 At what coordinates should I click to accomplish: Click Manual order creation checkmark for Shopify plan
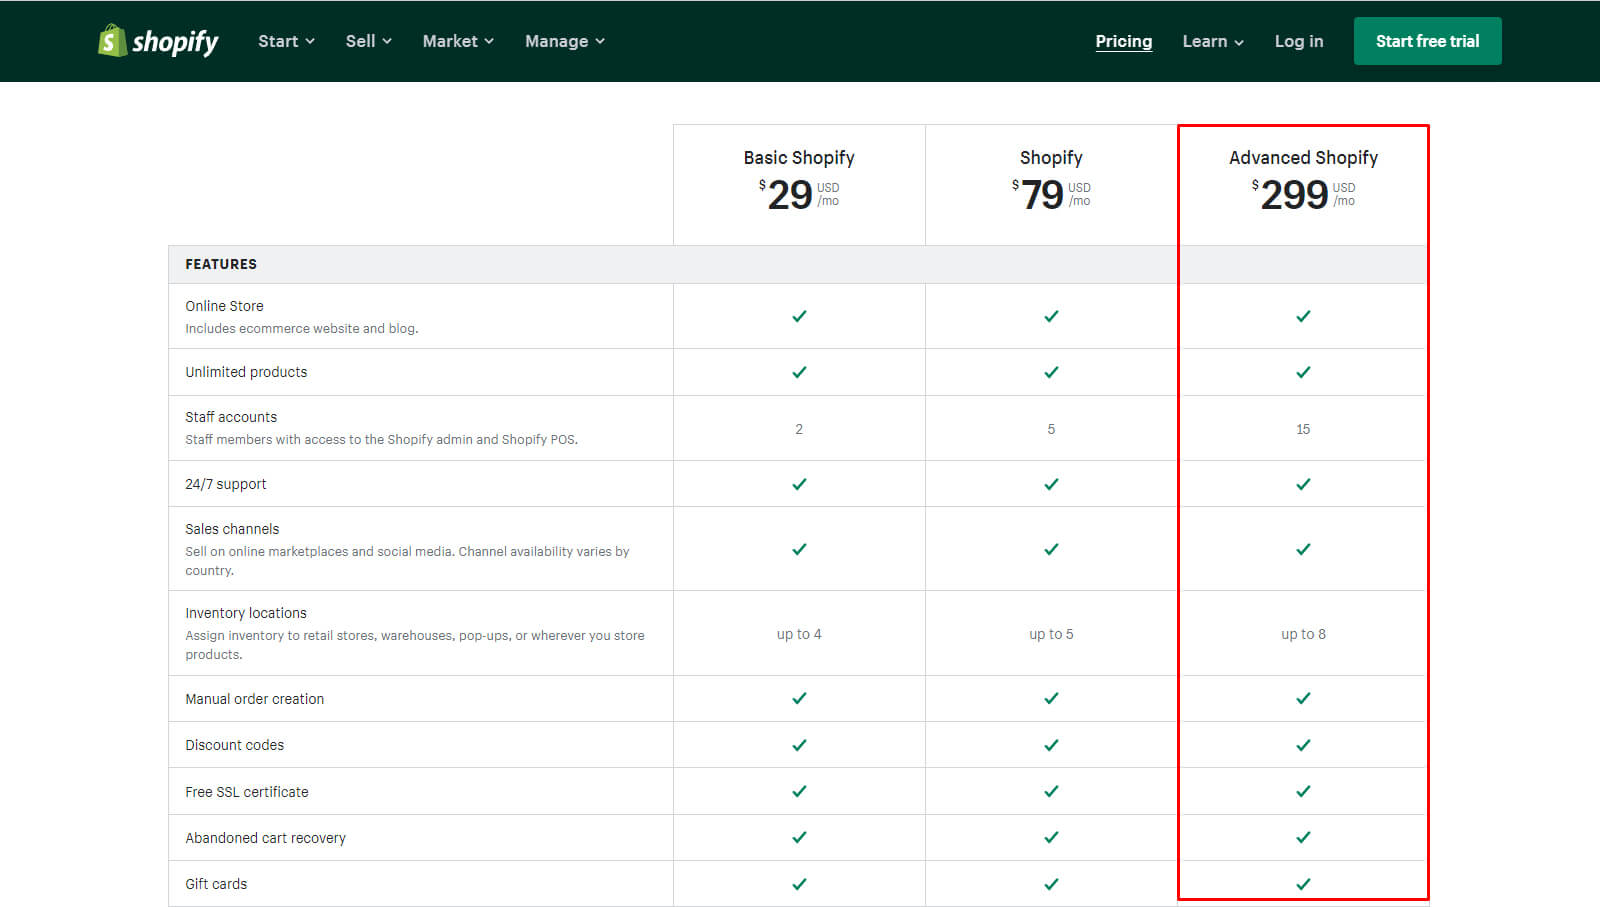(x=1051, y=698)
